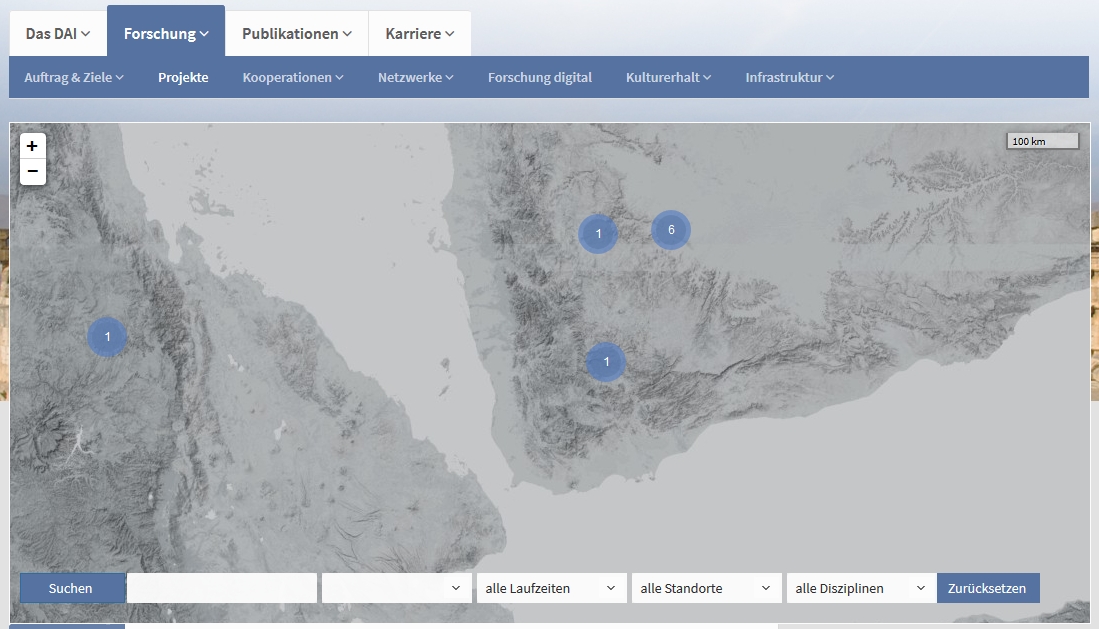Open the alle Laufzeiten dropdown
The image size is (1099, 629).
[552, 588]
